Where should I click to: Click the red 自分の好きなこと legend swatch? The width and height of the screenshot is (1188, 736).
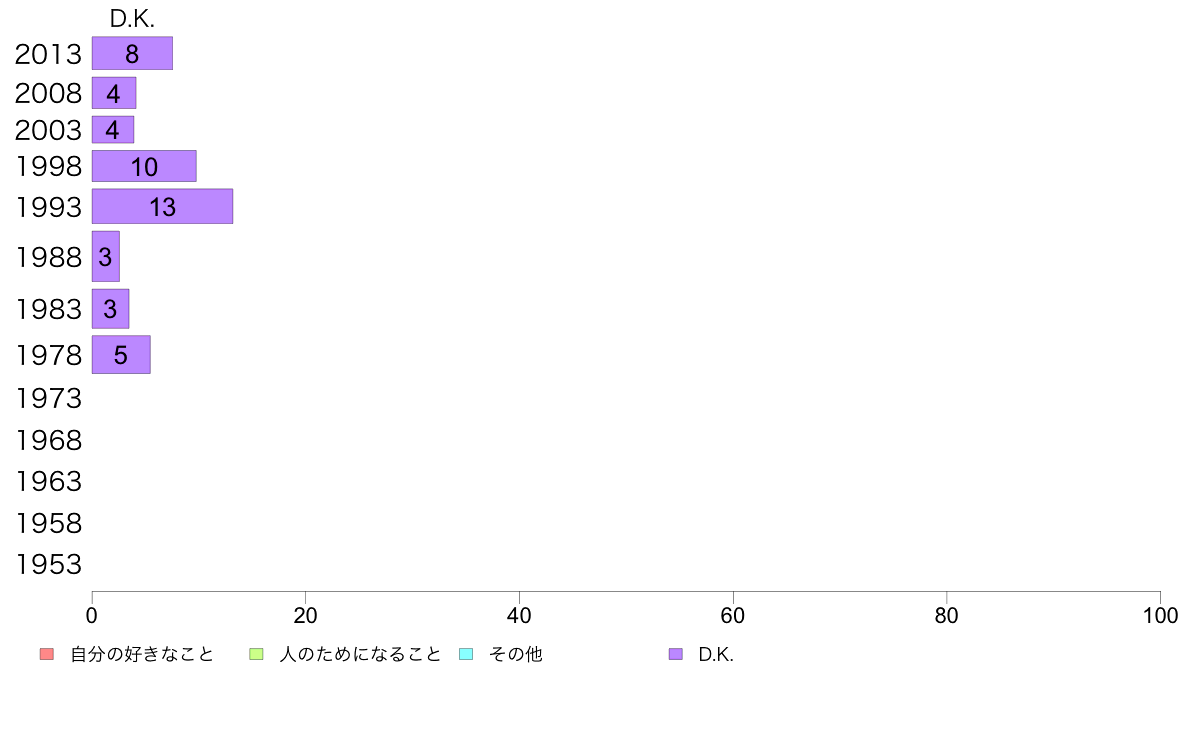47,654
